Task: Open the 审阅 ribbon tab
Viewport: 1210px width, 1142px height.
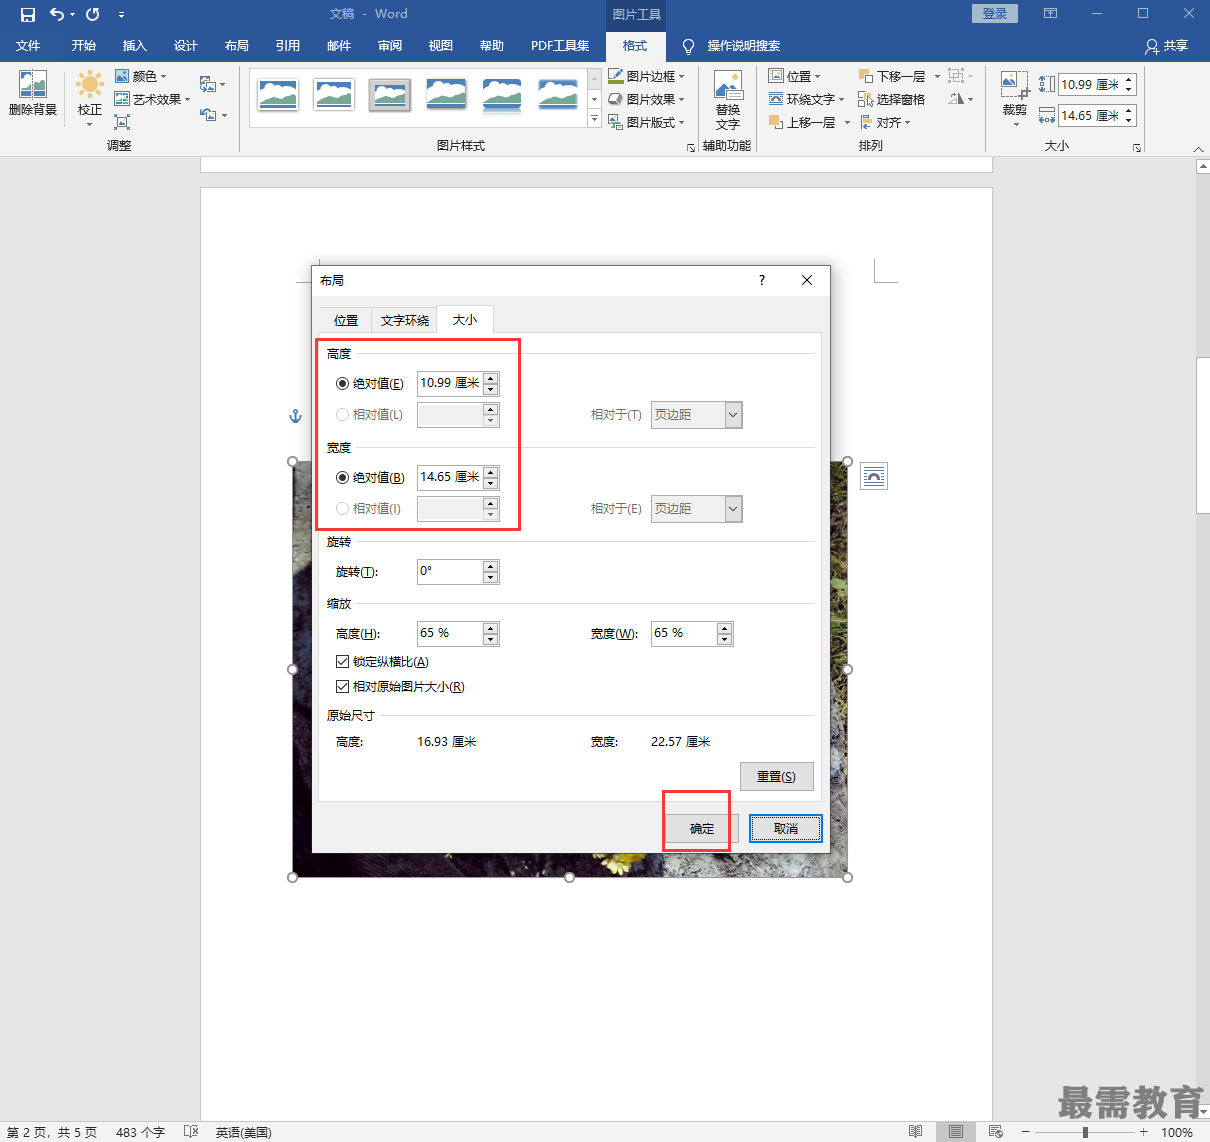Action: tap(390, 46)
